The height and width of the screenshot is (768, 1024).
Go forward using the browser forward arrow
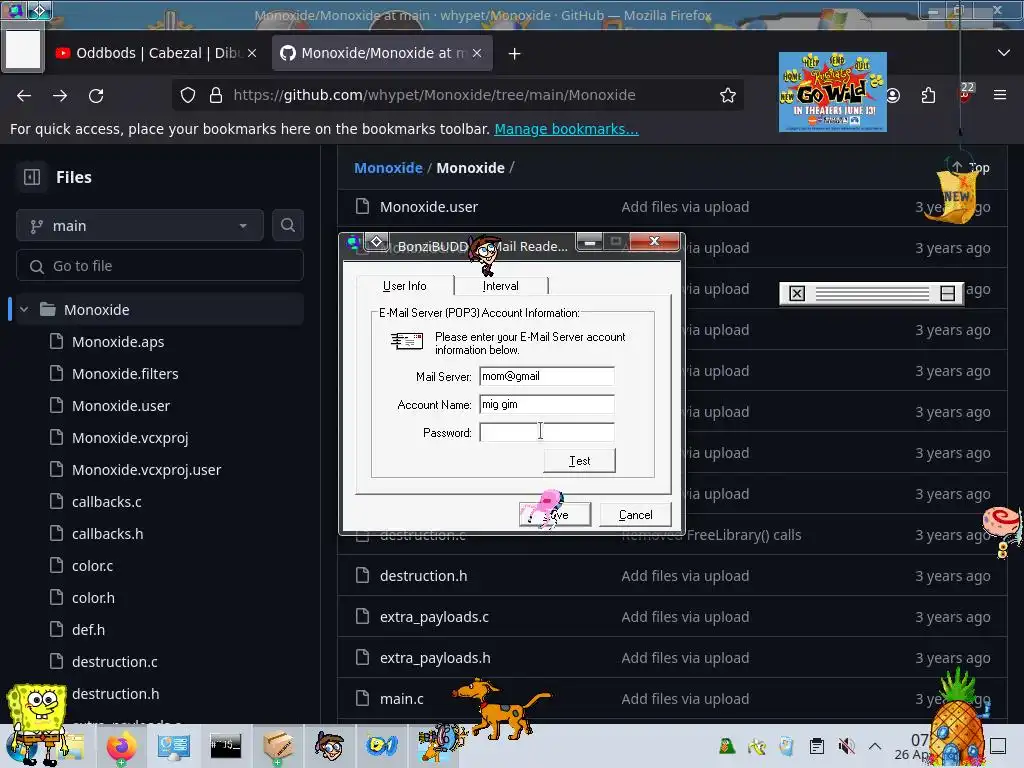[x=60, y=95]
